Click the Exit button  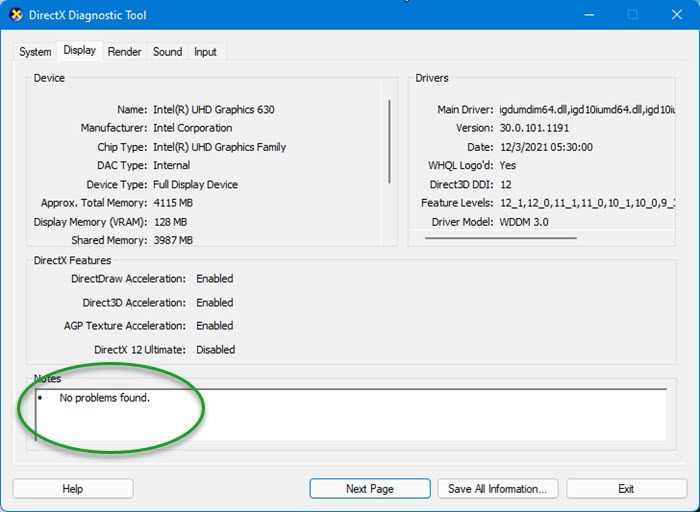tap(626, 489)
